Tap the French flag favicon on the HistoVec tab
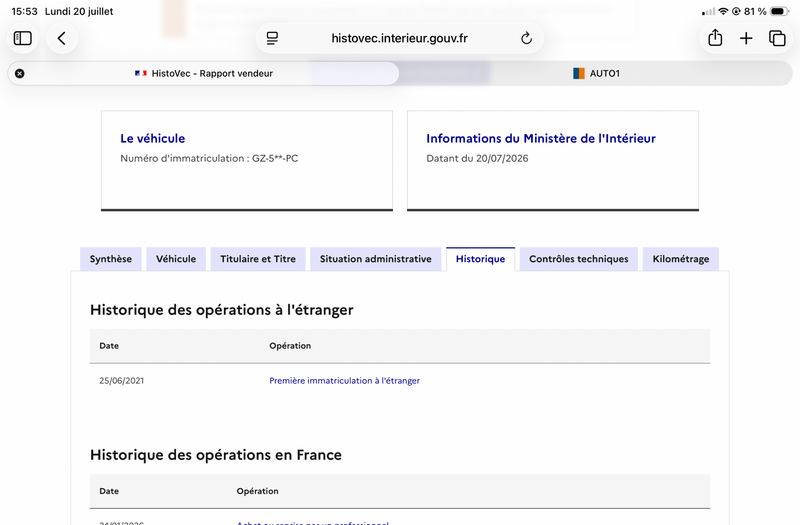This screenshot has height=525, width=800. (141, 73)
